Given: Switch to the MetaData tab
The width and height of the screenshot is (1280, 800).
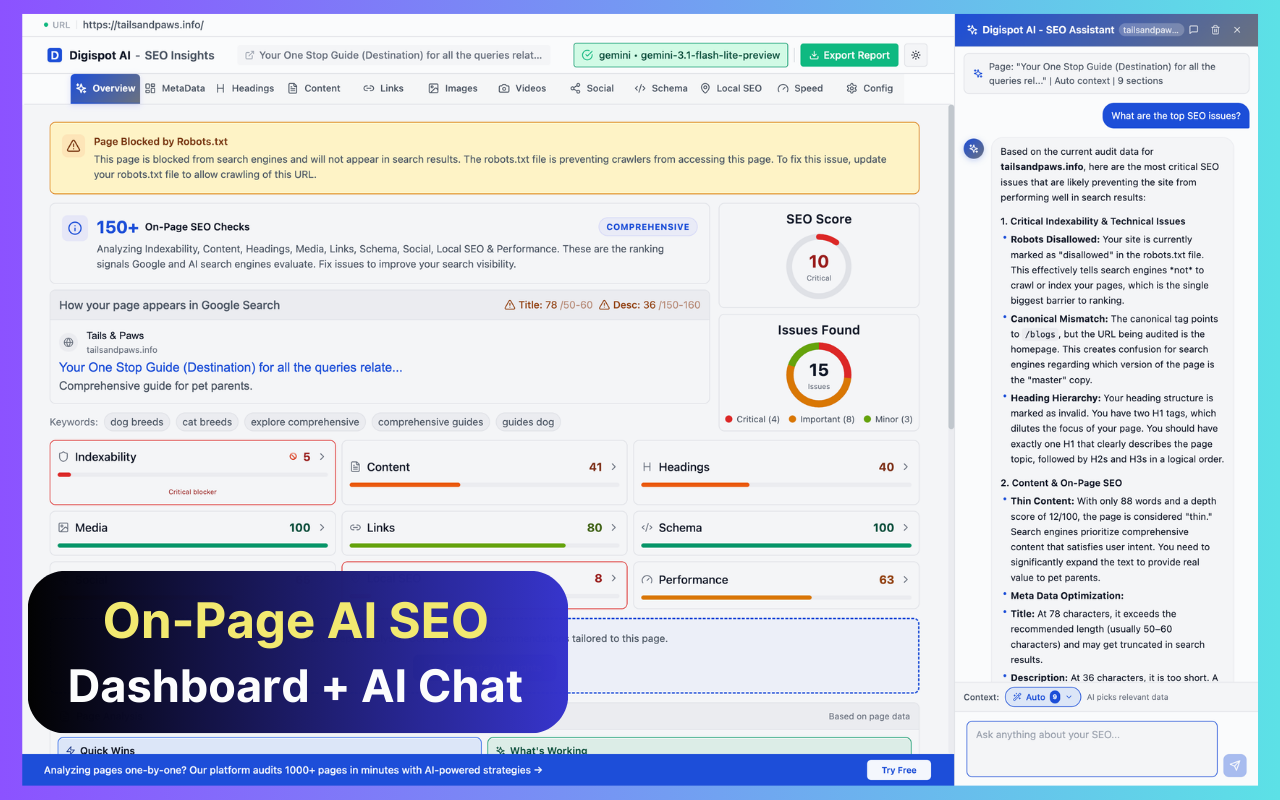Looking at the screenshot, I should (x=175, y=88).
